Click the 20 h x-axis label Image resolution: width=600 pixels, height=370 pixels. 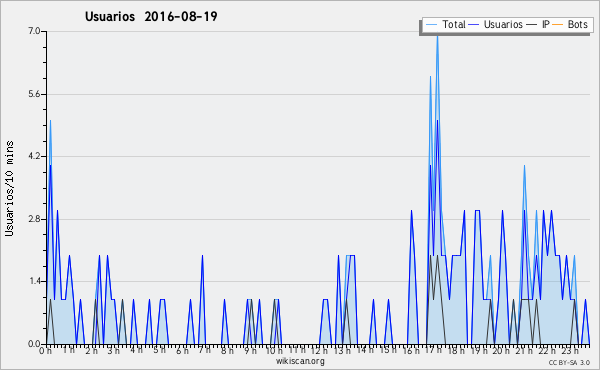pyautogui.click(x=501, y=350)
